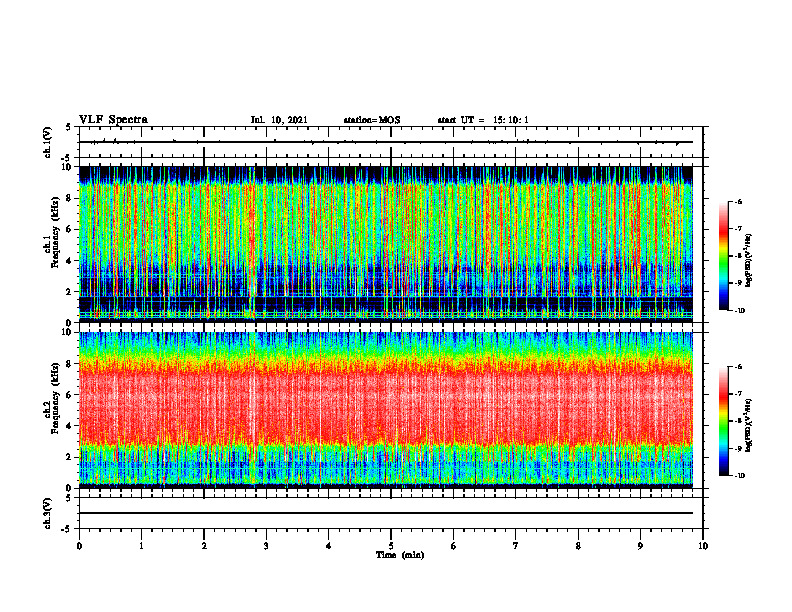Viewport: 792px width, 612px height.
Task: Click the "-7" label on ch.2 colorbar
Action: [x=738, y=394]
